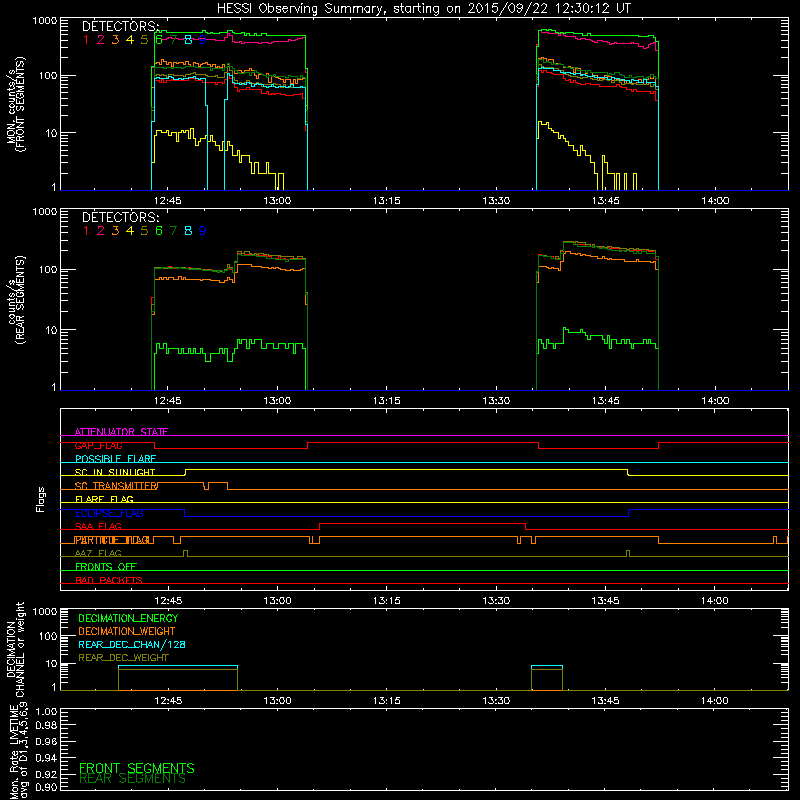Click the '10' y-axis value on decimation plot

click(51, 664)
